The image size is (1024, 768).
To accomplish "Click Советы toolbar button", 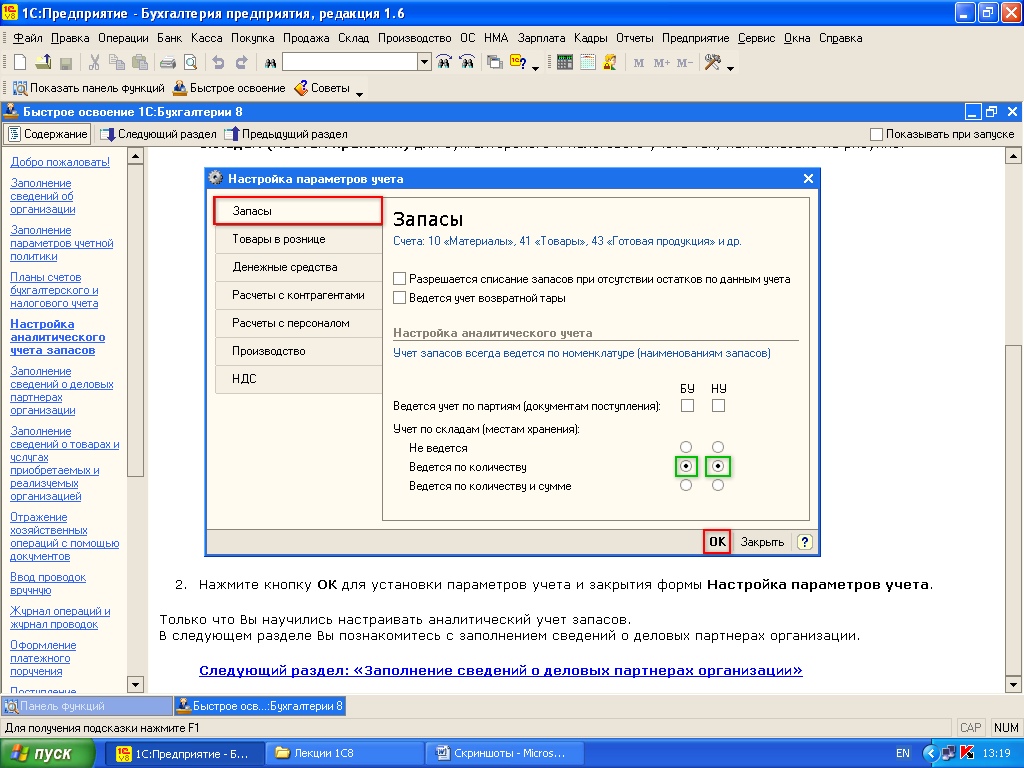I will pyautogui.click(x=323, y=88).
